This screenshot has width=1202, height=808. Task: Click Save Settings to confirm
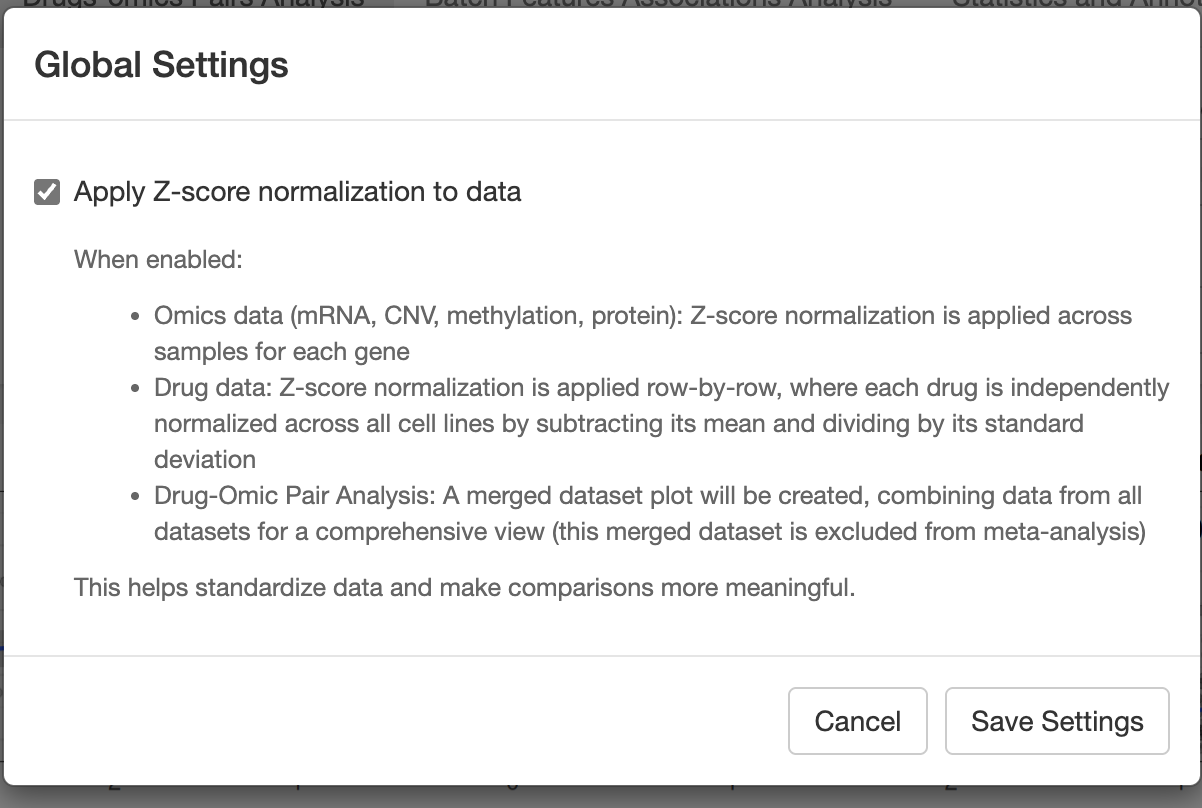[x=1057, y=721]
